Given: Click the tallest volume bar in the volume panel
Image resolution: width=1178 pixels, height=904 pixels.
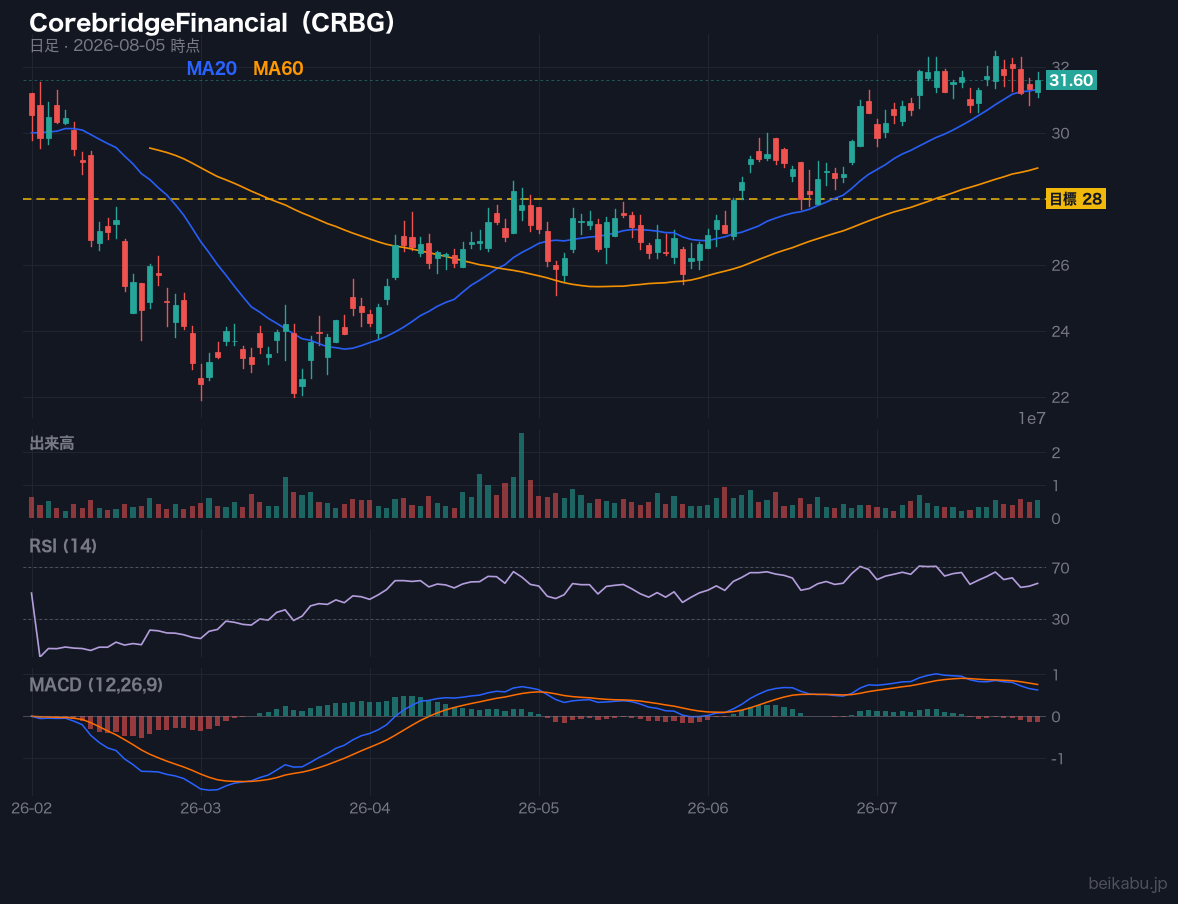Looking at the screenshot, I should pos(521,476).
